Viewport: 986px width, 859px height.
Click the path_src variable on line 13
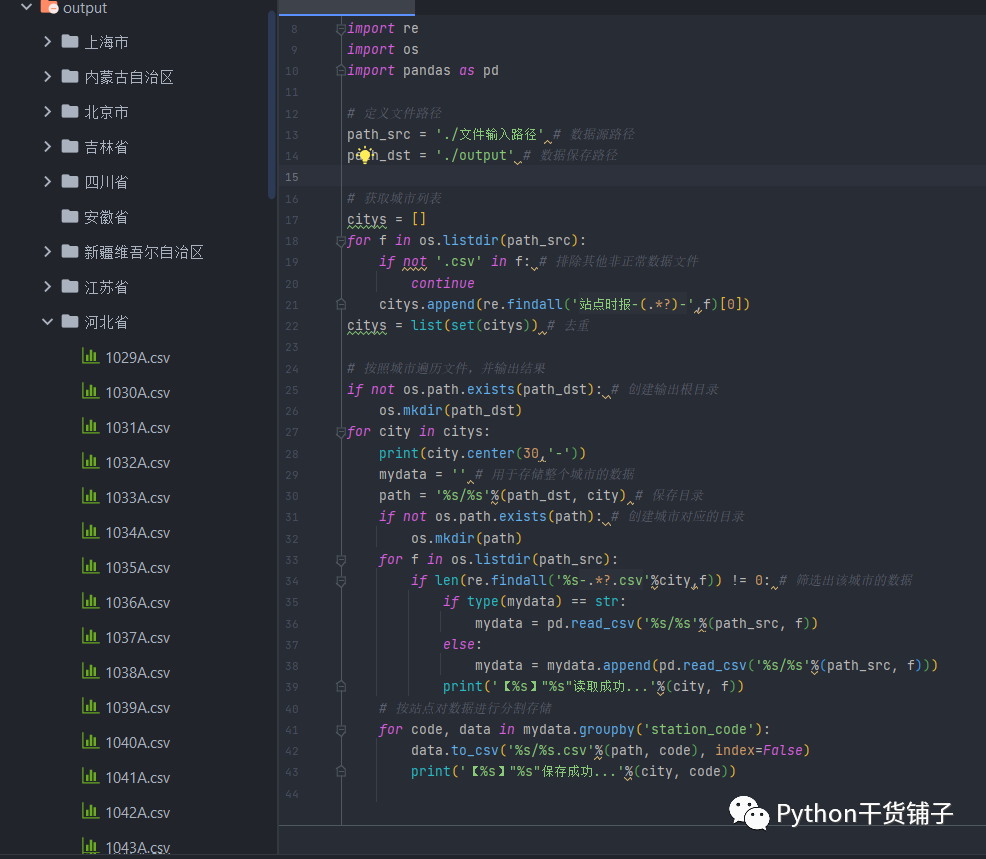379,135
